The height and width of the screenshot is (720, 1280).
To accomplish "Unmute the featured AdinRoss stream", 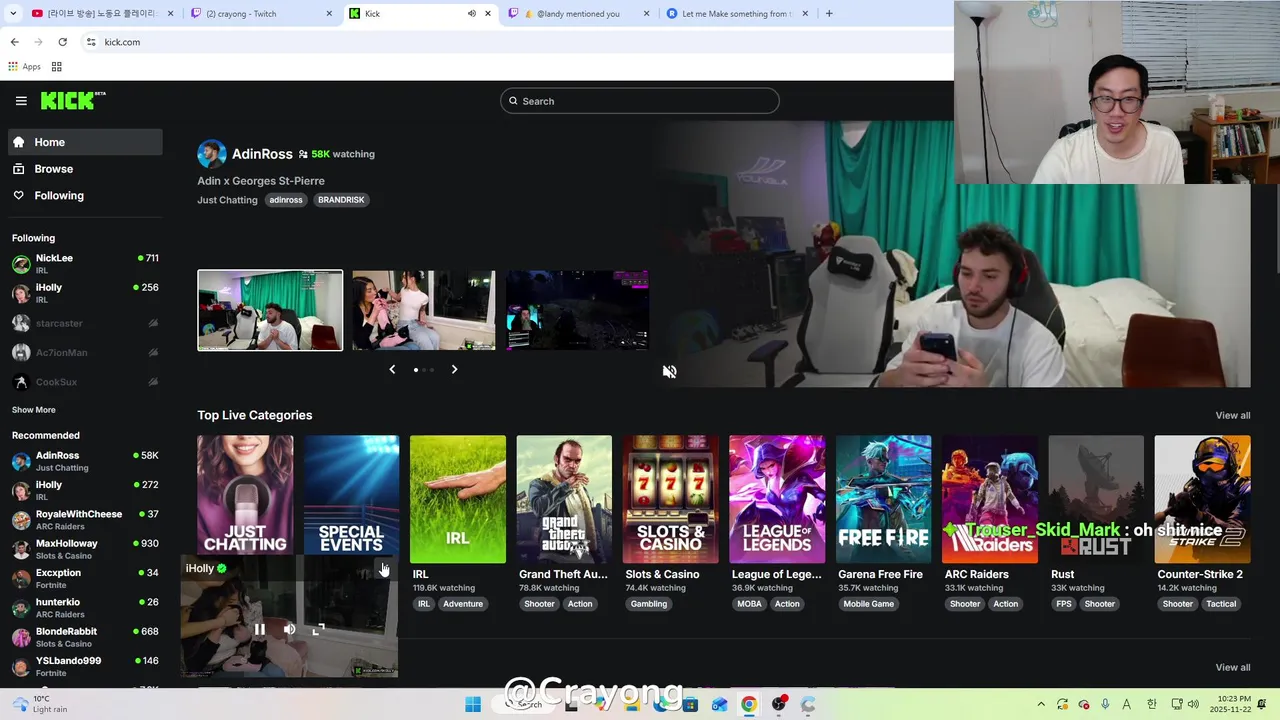I will [669, 371].
